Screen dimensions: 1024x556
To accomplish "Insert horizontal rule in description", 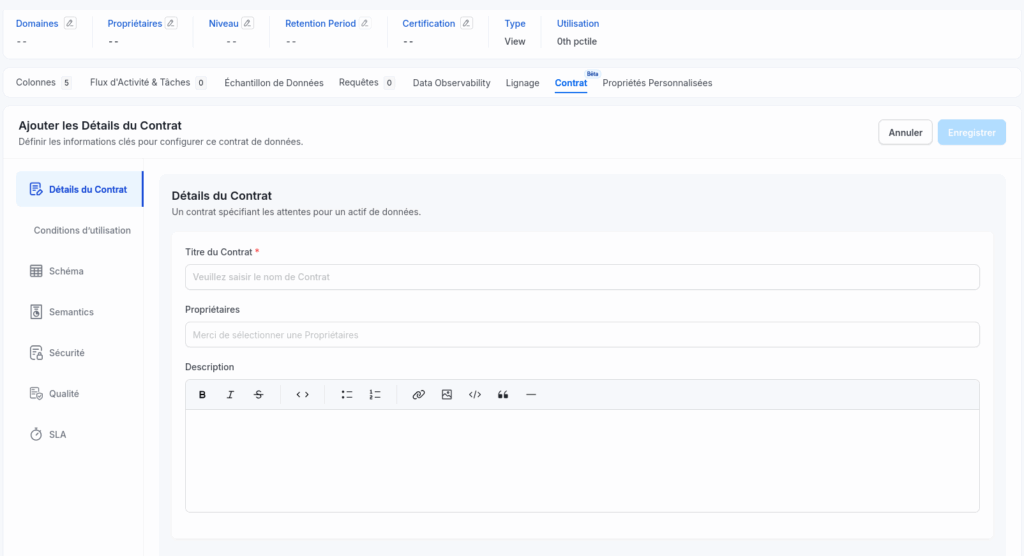I will 531,395.
